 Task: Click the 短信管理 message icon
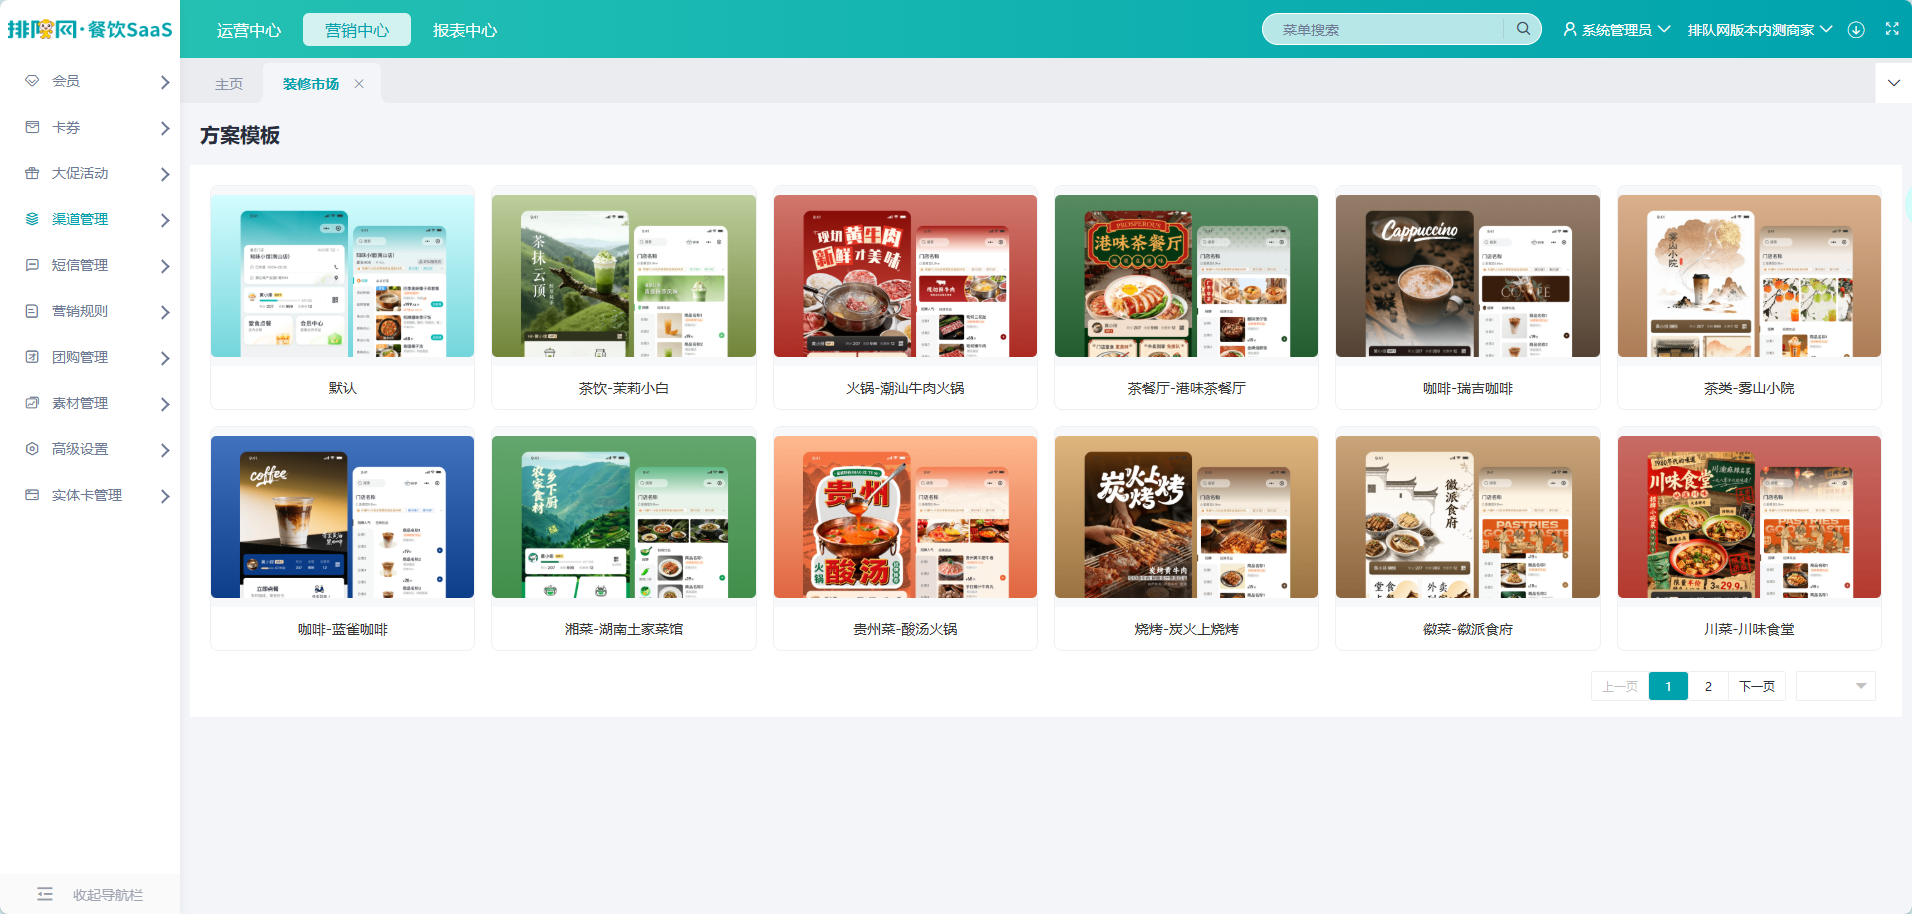pos(32,265)
